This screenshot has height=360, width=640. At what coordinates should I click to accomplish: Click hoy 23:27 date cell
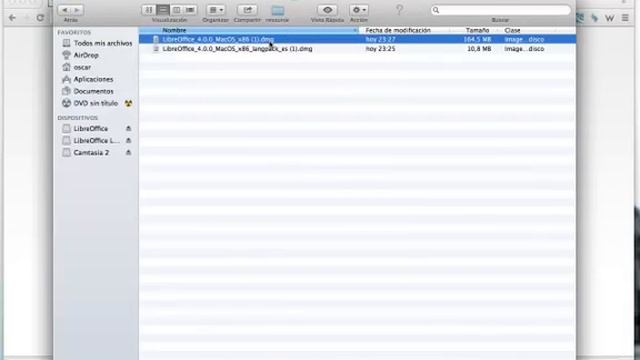380,40
